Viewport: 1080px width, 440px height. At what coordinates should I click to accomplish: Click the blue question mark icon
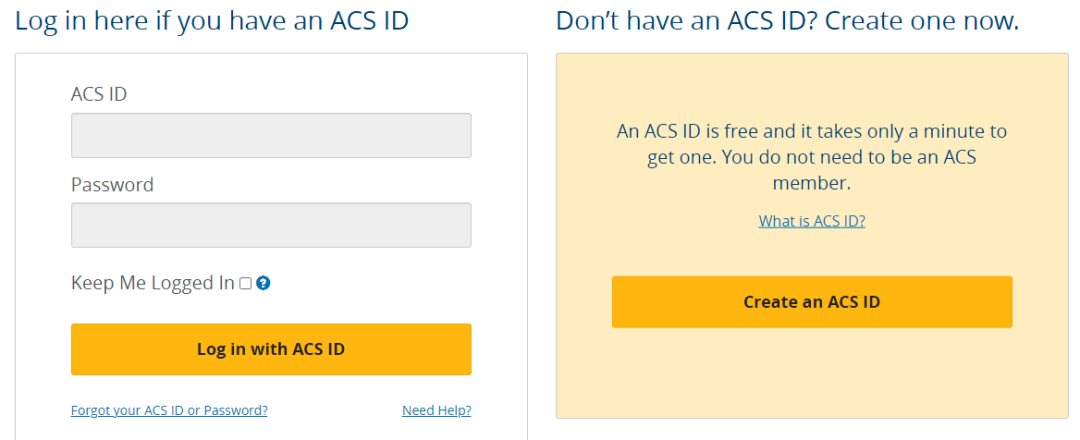(264, 283)
